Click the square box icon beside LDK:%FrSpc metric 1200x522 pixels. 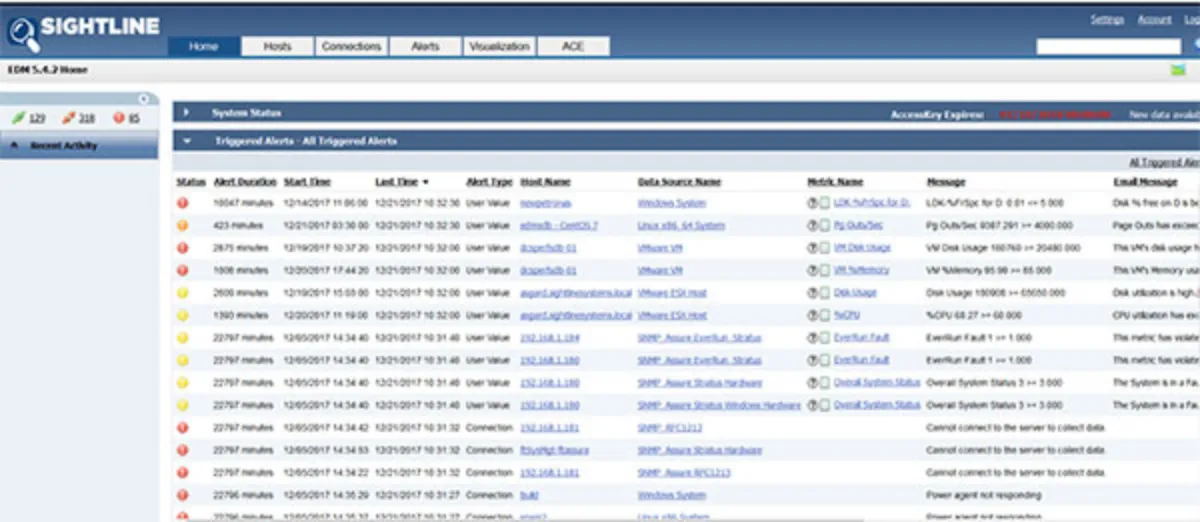(824, 202)
